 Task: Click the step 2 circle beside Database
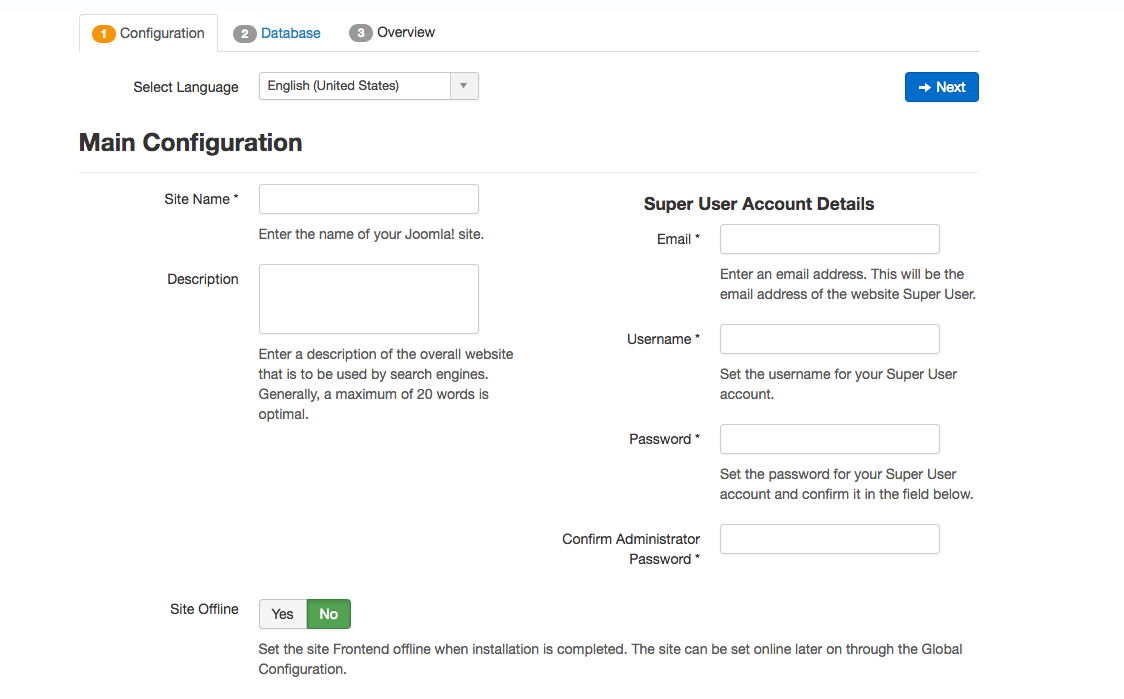(x=245, y=33)
